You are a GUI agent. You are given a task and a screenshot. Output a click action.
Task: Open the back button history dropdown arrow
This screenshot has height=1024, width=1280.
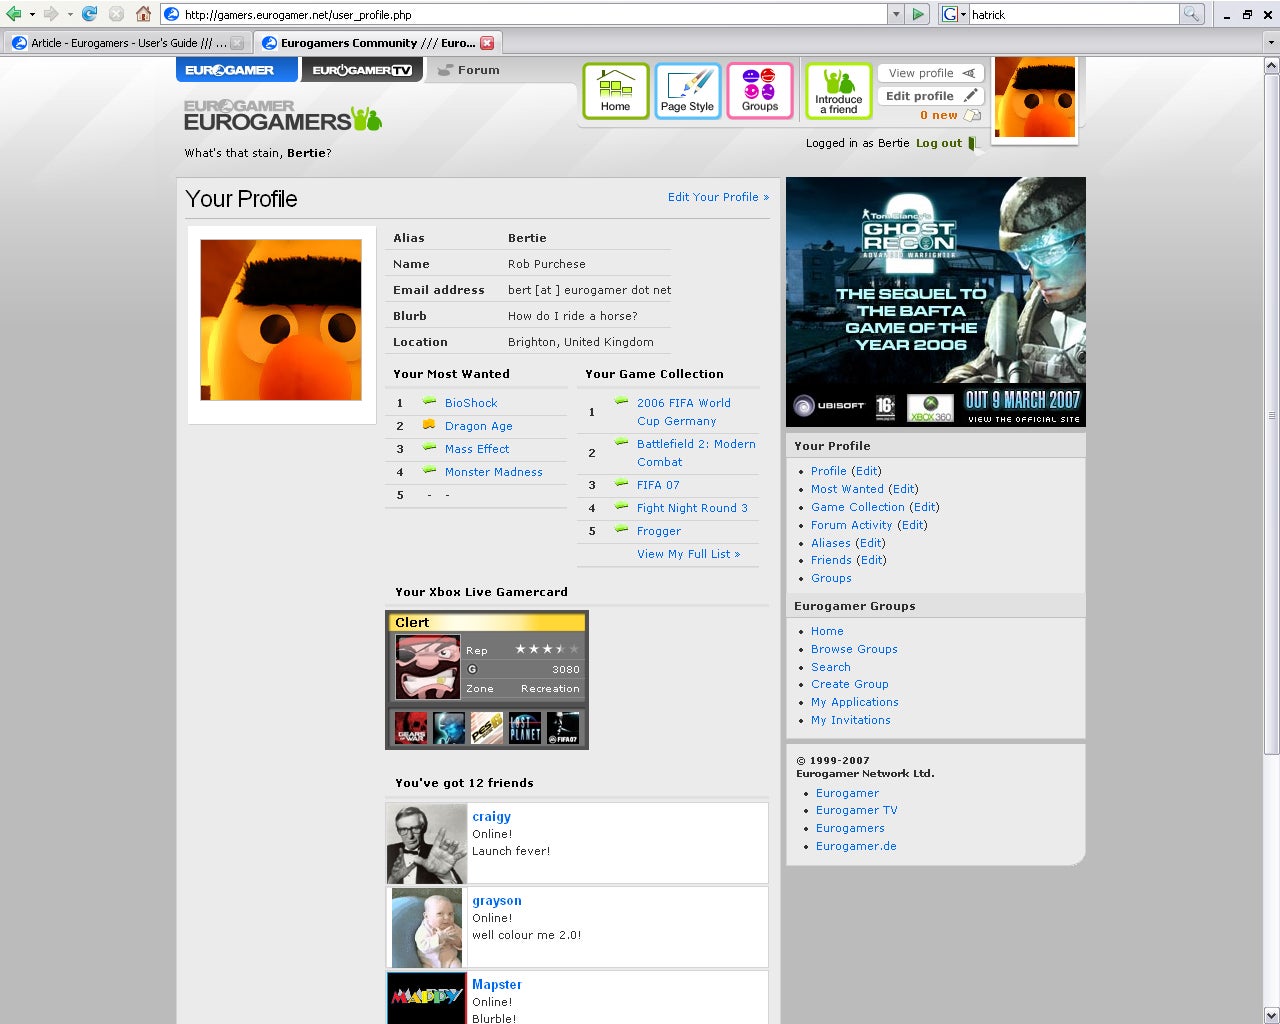tap(32, 14)
